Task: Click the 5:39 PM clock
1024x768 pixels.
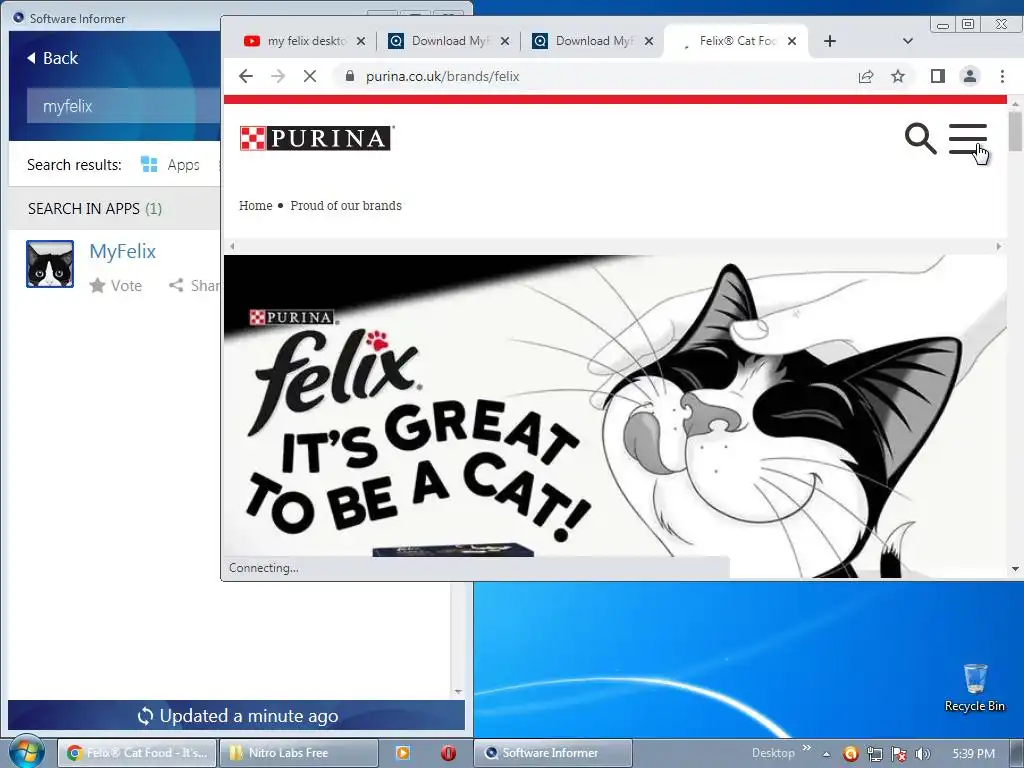Action: pos(974,754)
